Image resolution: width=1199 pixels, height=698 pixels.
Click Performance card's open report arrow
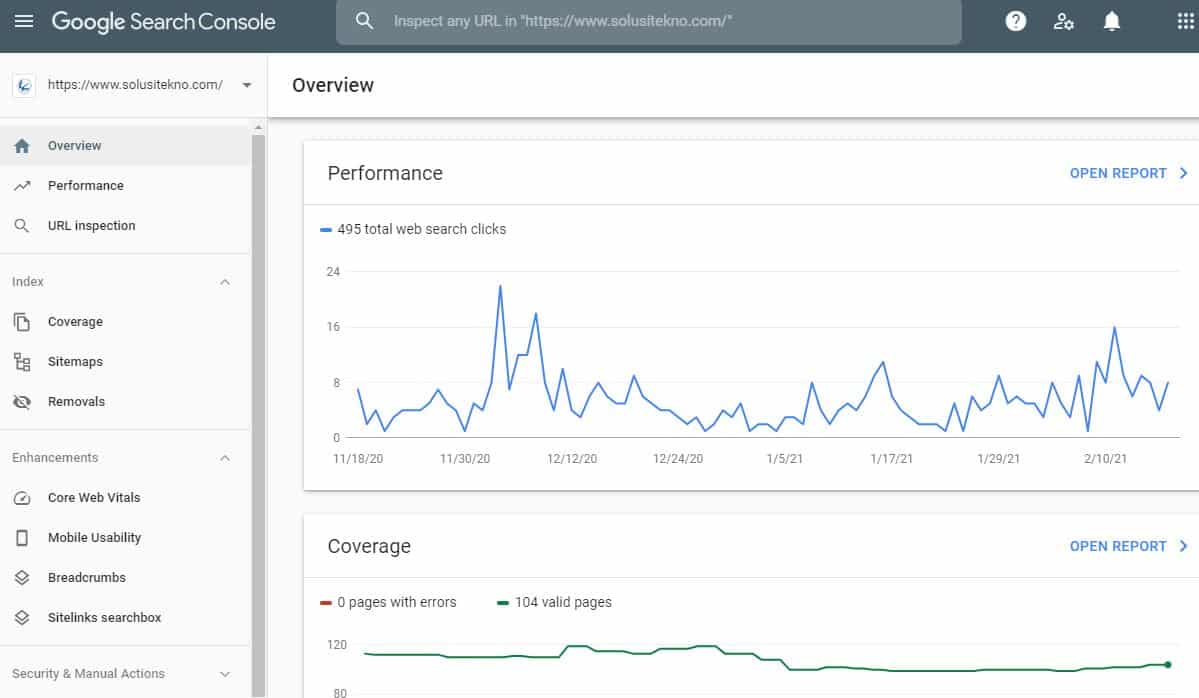pos(1183,174)
